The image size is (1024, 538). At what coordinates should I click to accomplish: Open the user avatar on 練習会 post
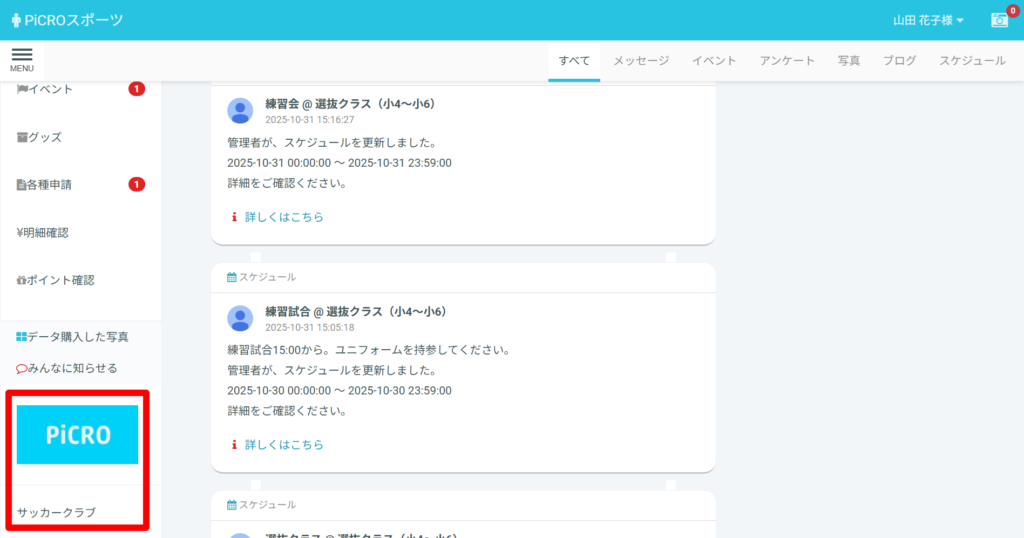point(240,110)
